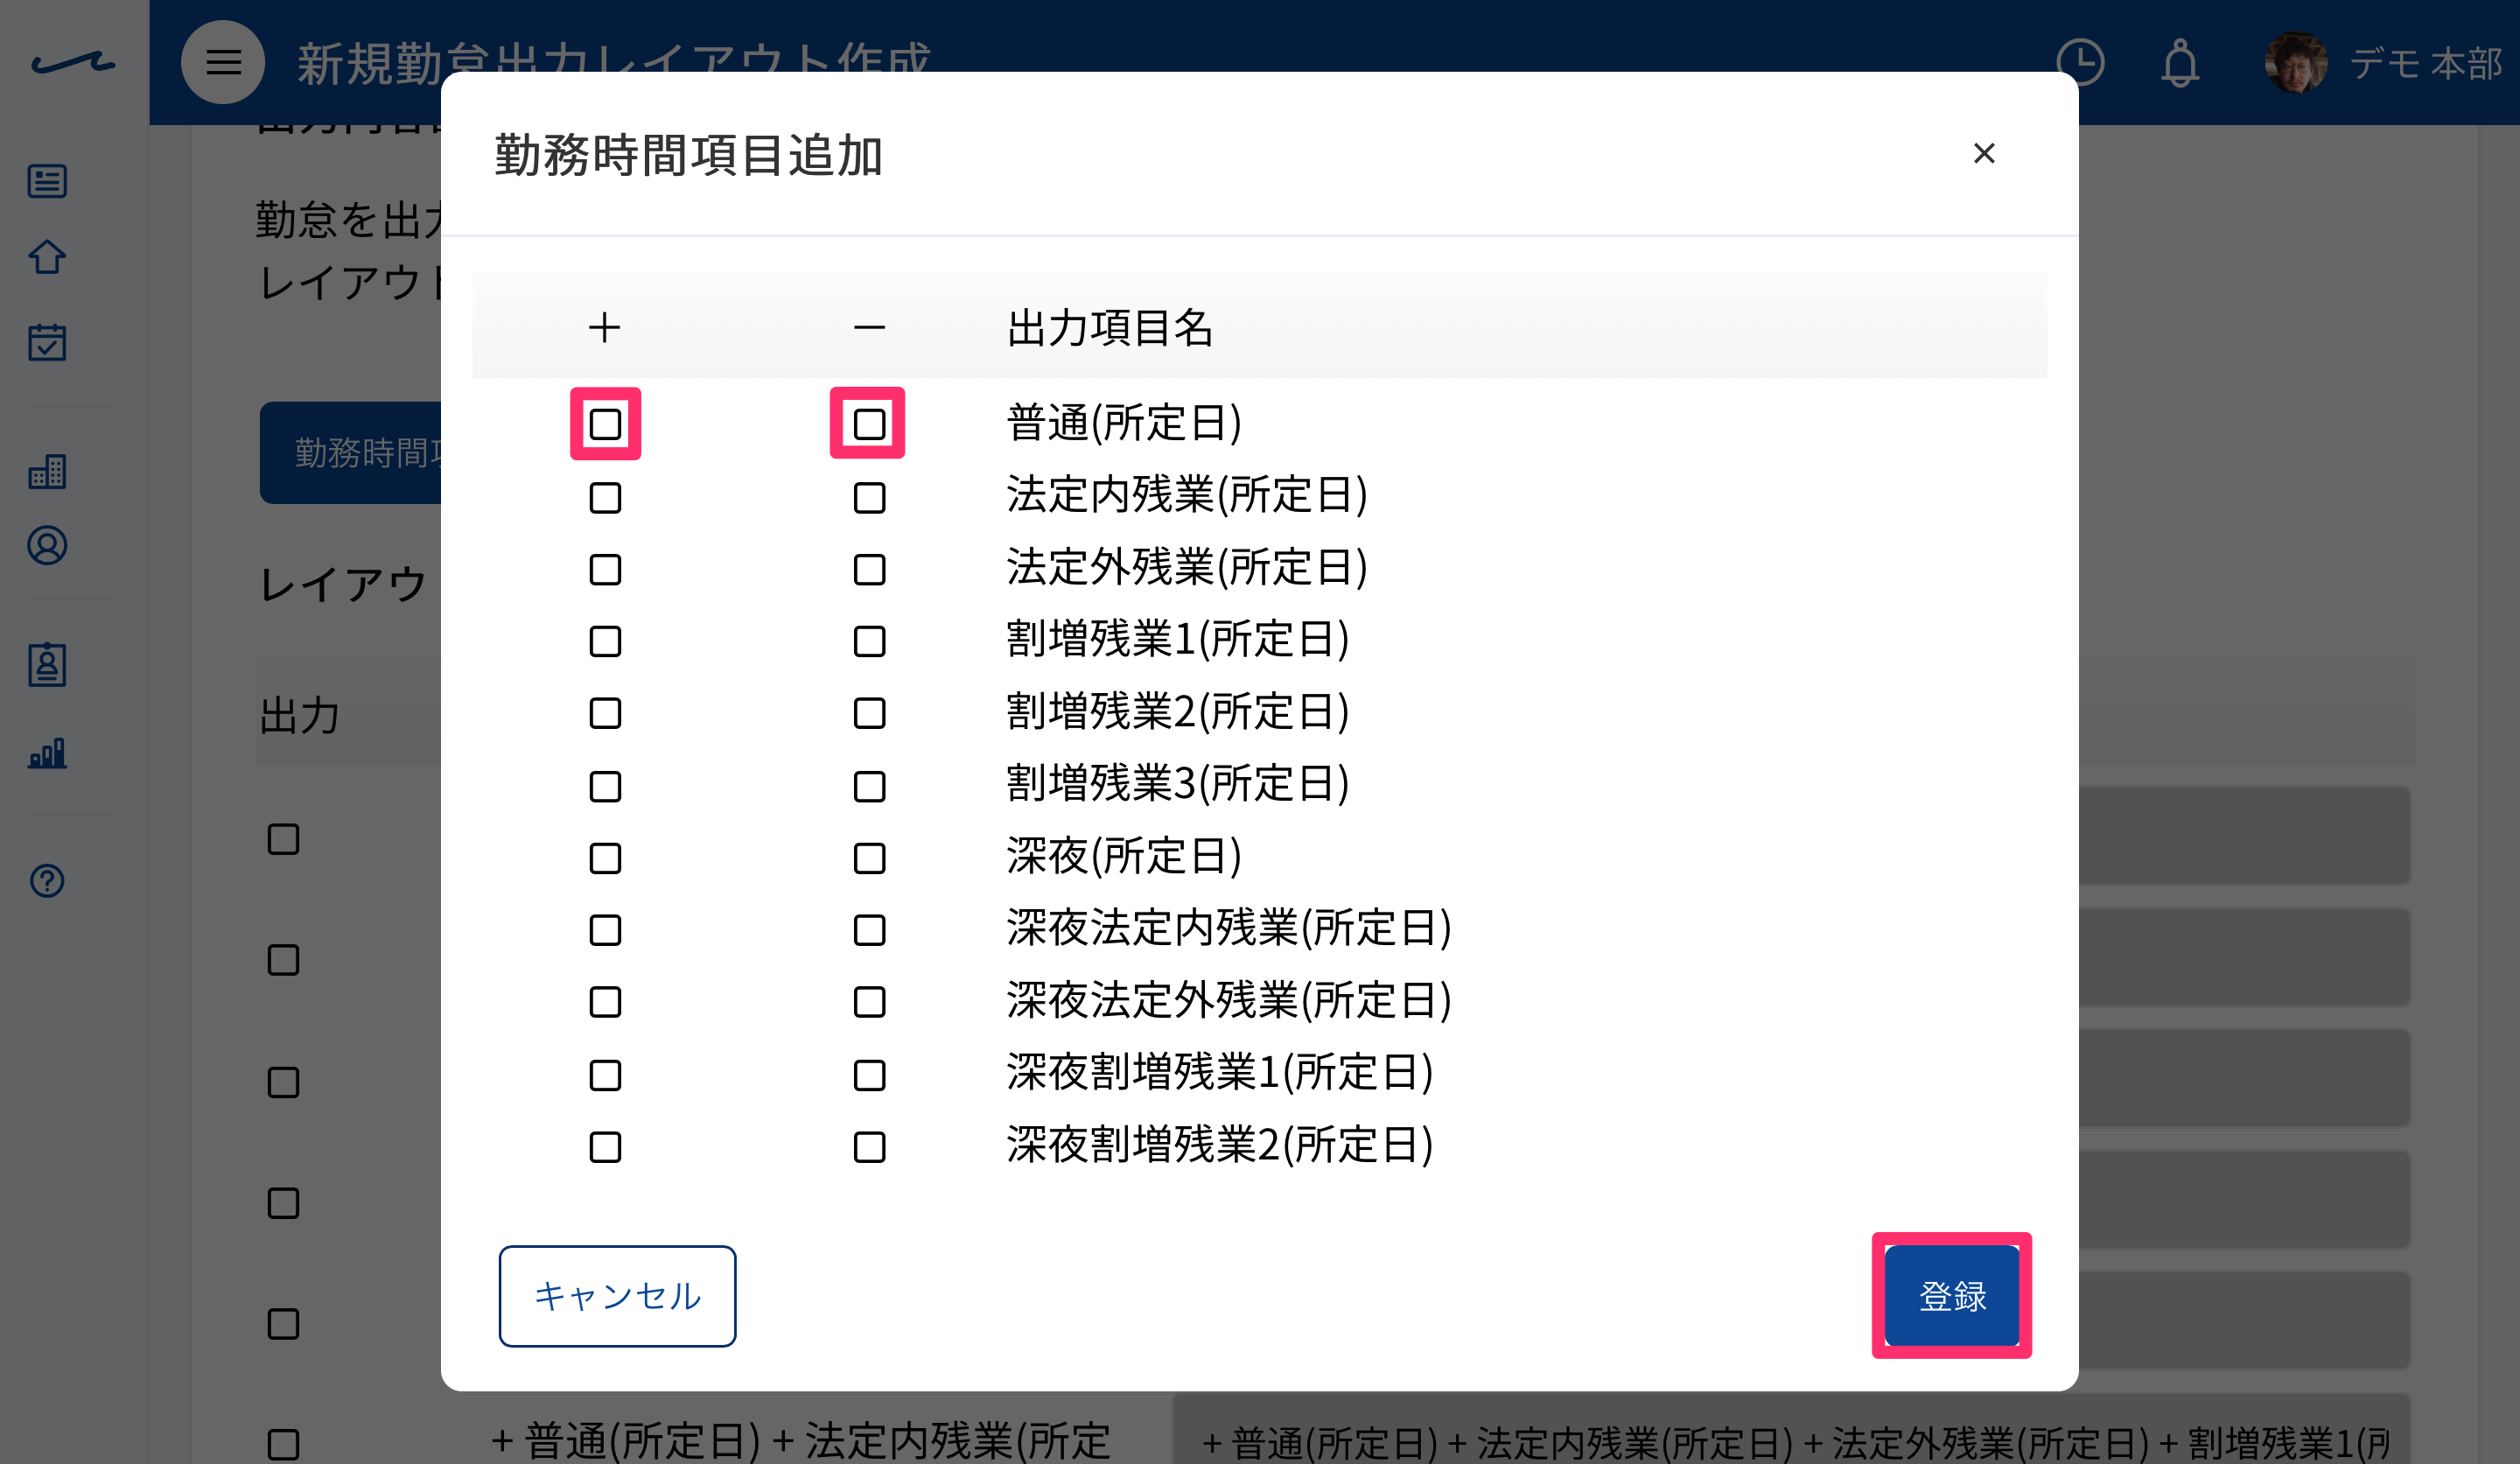
Task: Open the calendar check sidebar icon
Action: pos(47,341)
